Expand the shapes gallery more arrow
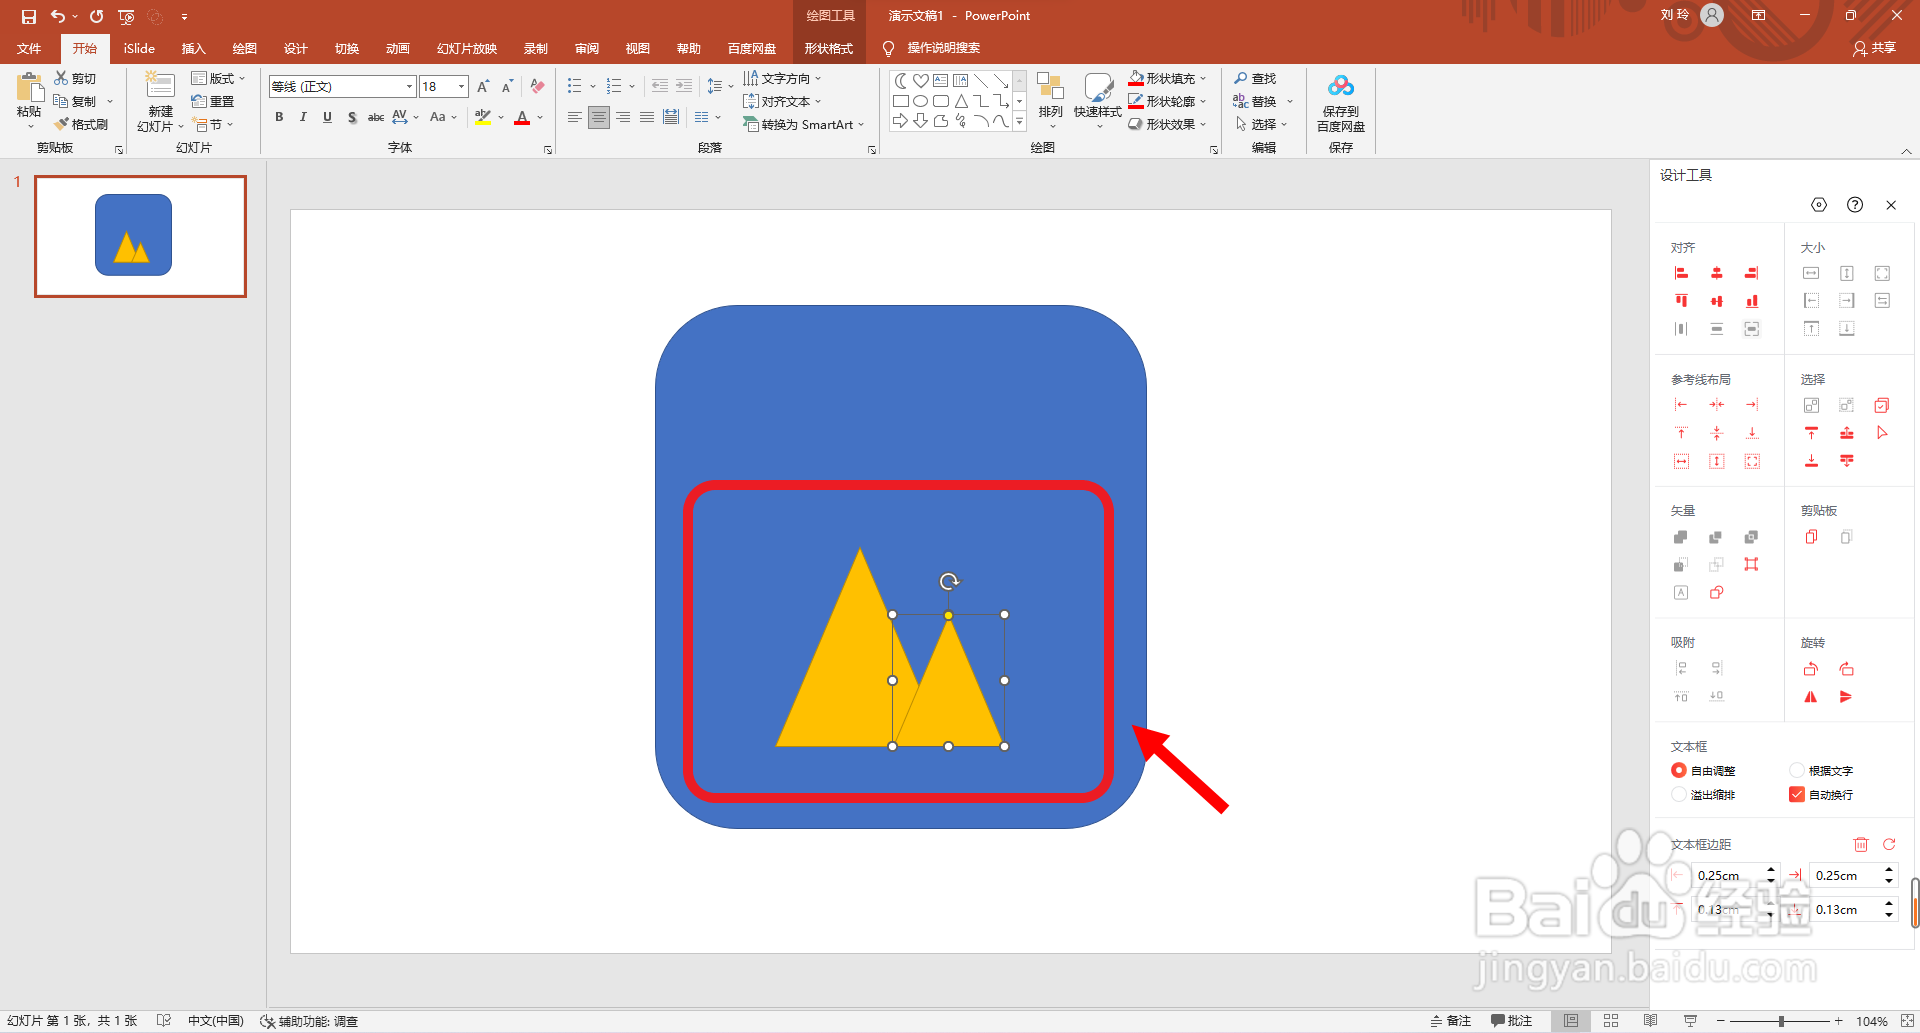Screen dimensions: 1920x1033 [1019, 122]
